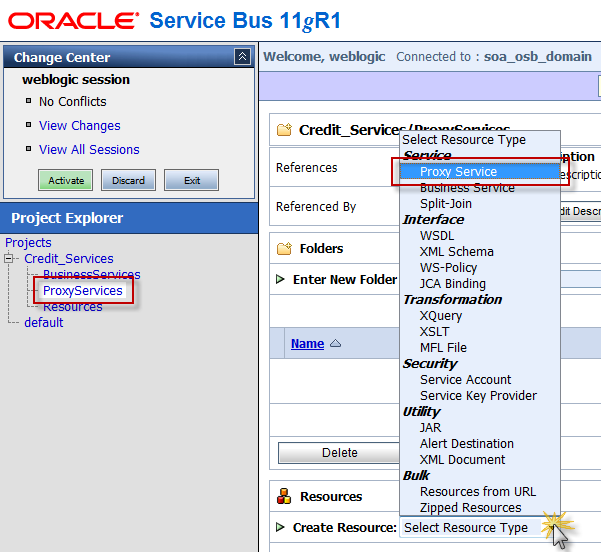This screenshot has width=601, height=552.
Task: Click the Delete button
Action: click(x=339, y=453)
